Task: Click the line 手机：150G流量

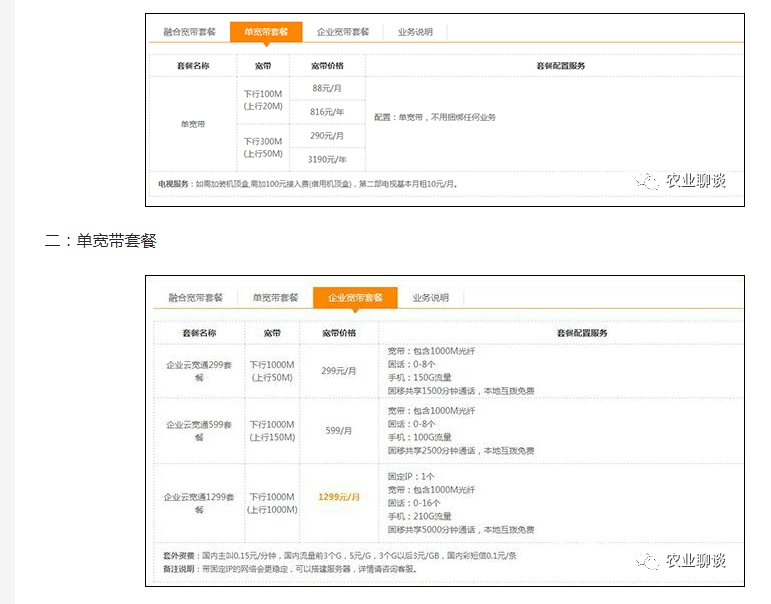Action: coord(419,377)
